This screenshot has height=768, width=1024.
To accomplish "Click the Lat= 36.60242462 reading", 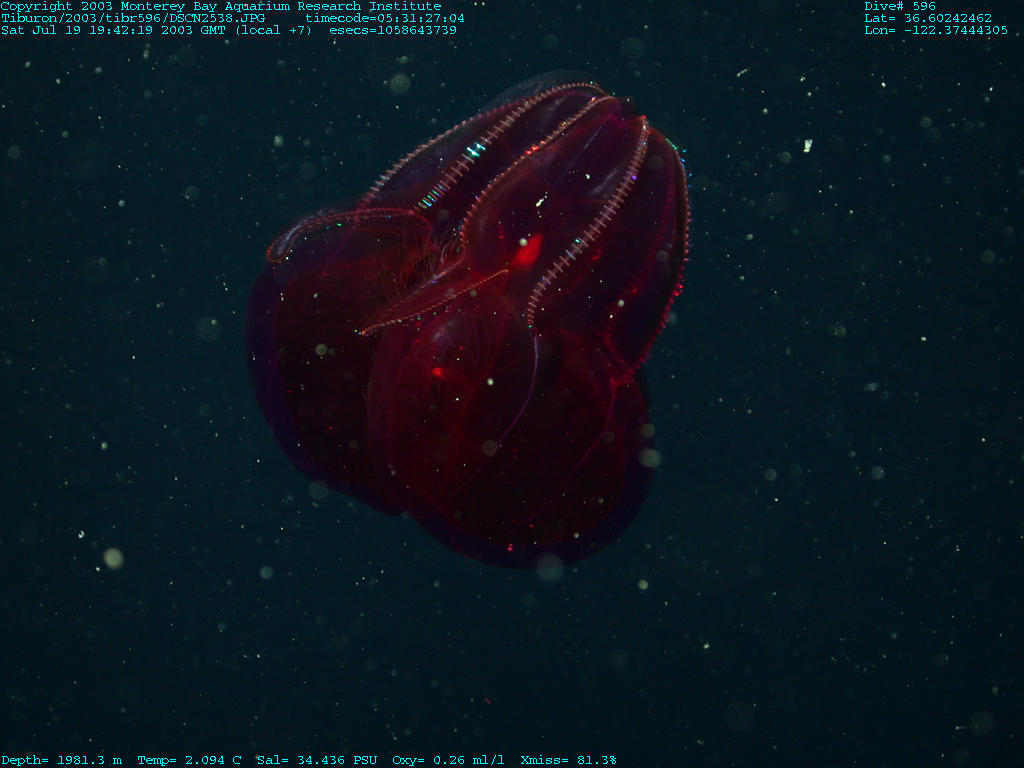I will [x=928, y=18].
